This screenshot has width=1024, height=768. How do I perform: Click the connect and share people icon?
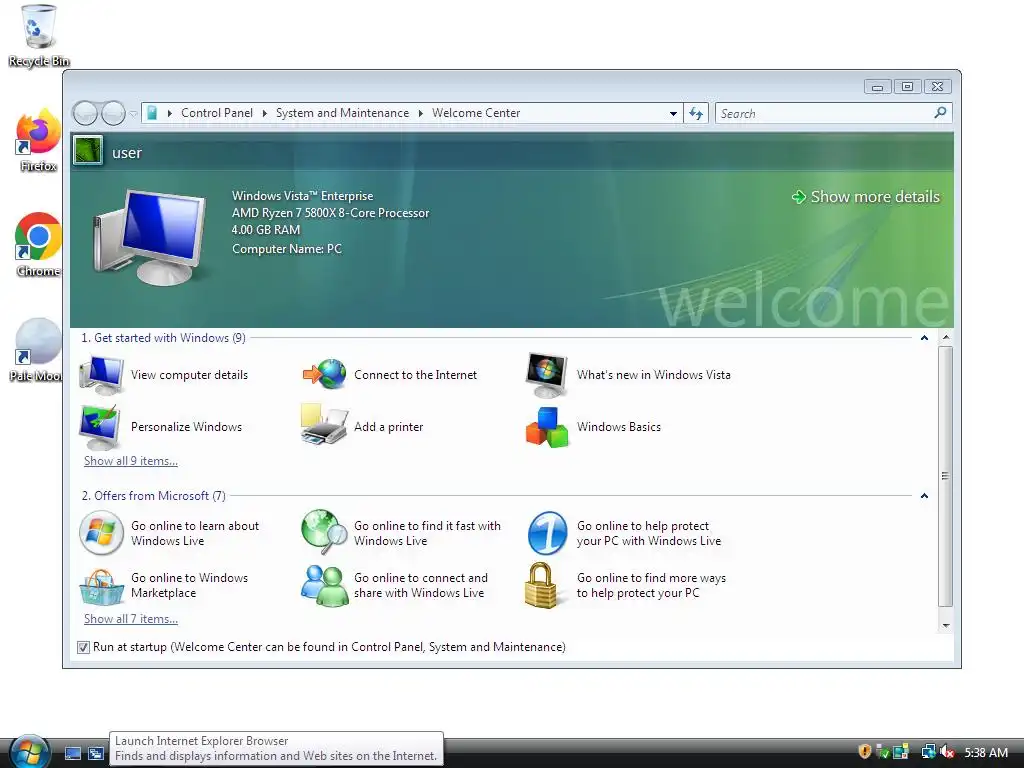click(325, 585)
